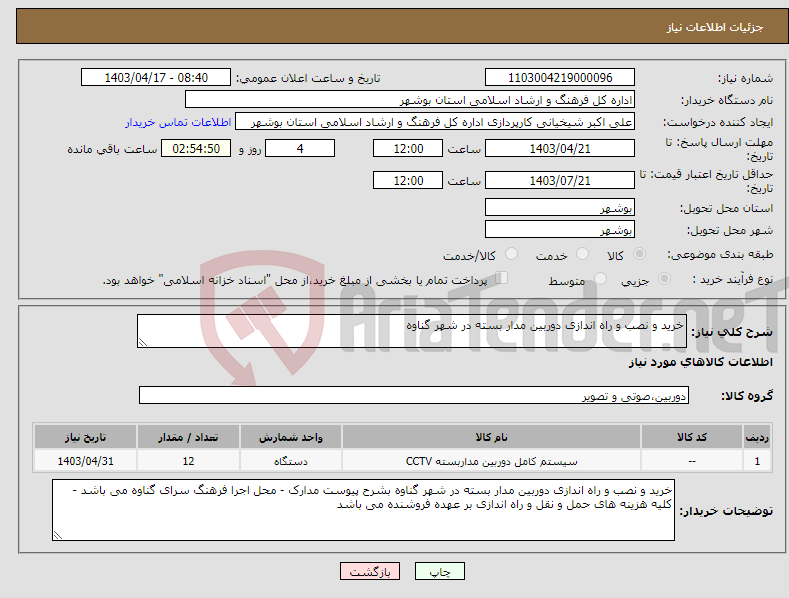The width and height of the screenshot is (789, 598).
Task: Select the متوسط purchase type radio
Action: click(x=600, y=278)
